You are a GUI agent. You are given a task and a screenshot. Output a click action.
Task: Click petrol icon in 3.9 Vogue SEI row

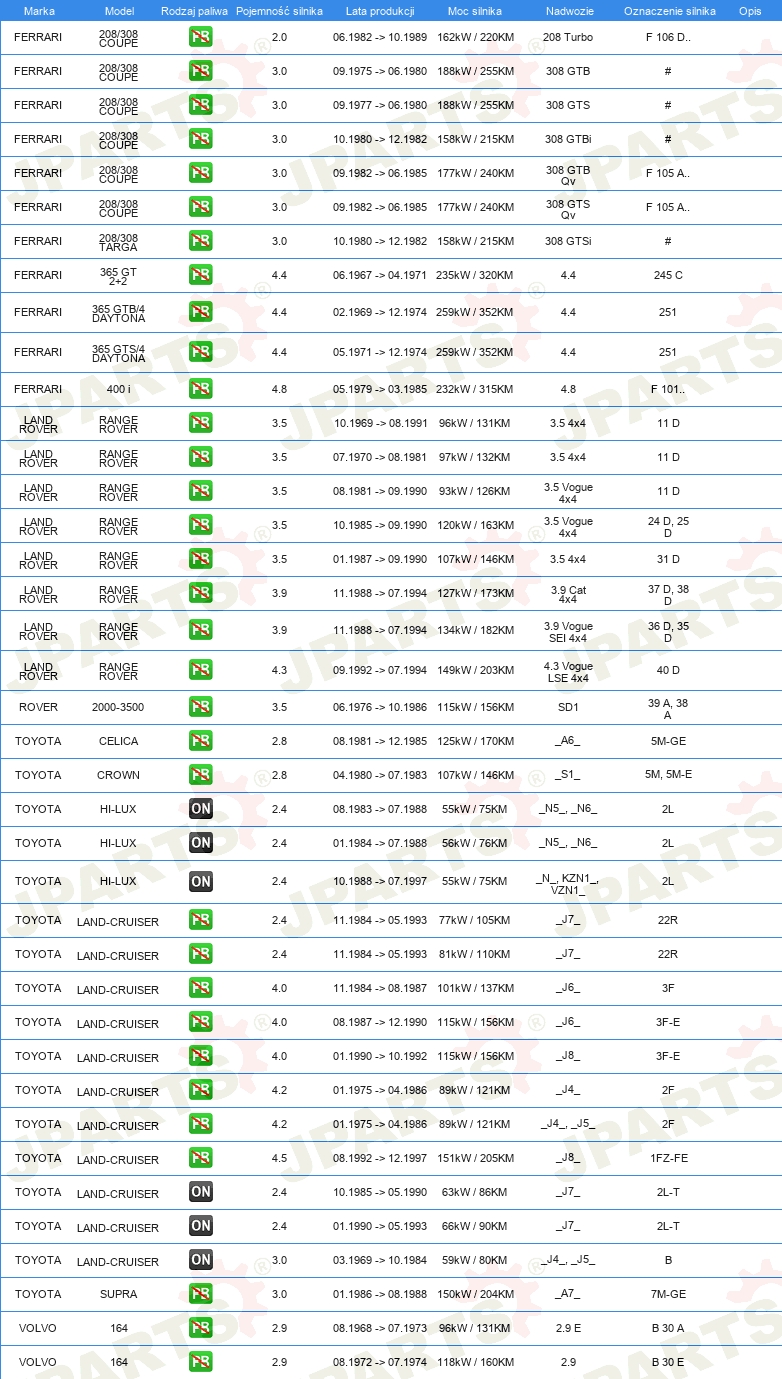[201, 630]
